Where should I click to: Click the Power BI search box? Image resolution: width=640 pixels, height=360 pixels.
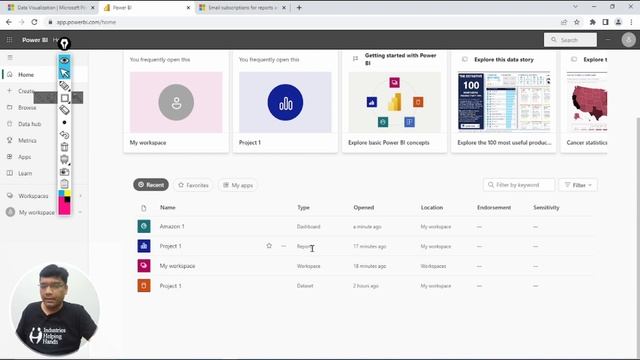pyautogui.click(x=570, y=40)
